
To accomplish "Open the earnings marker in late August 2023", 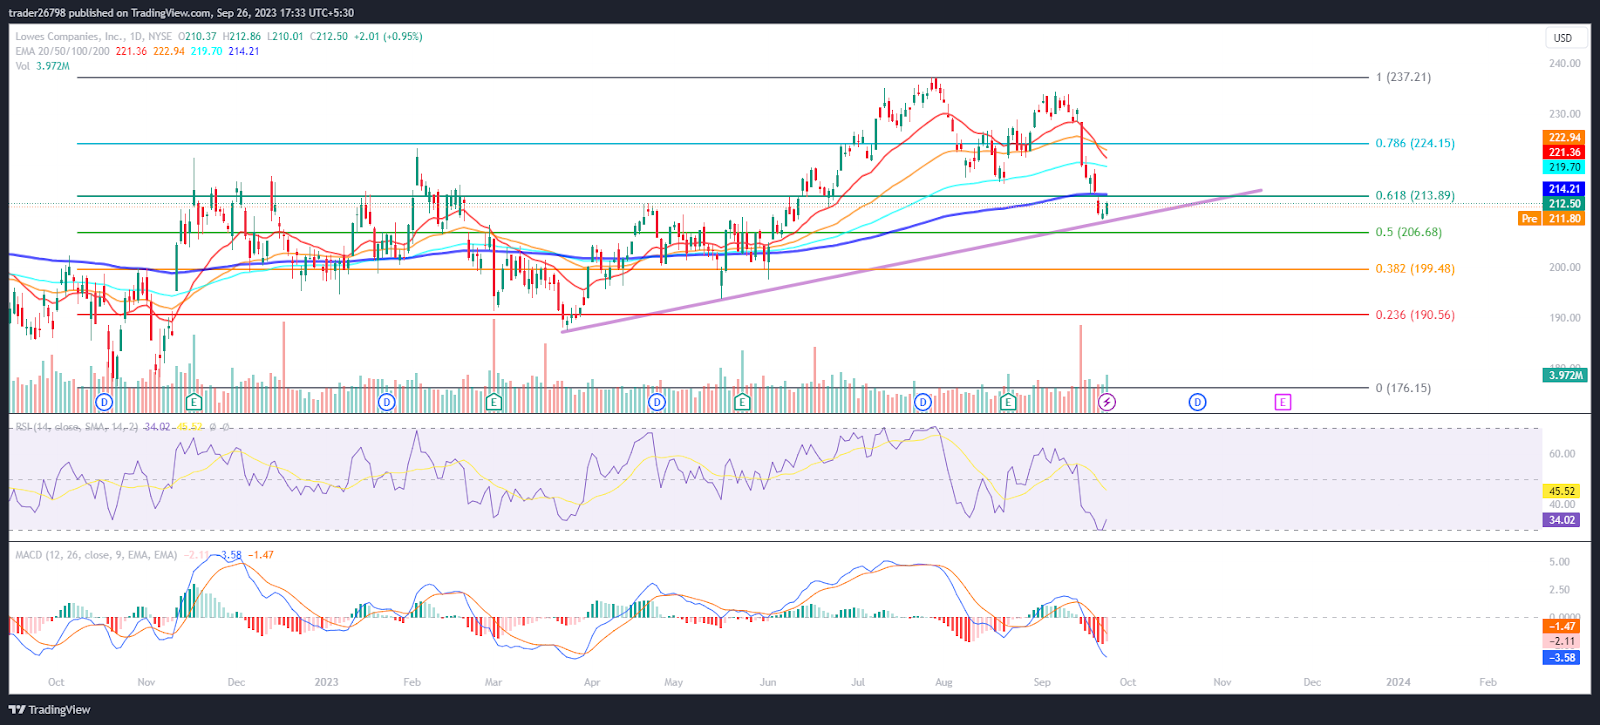I will (1008, 402).
